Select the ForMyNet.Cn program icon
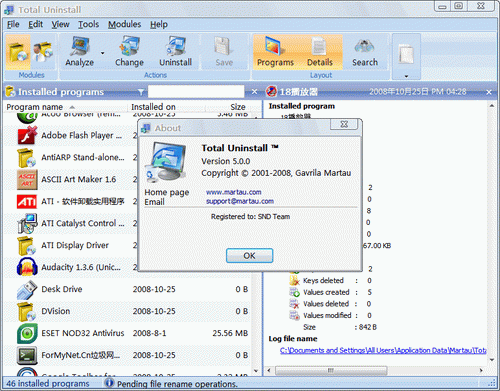Screen dimensions: 500x391 tap(27, 355)
